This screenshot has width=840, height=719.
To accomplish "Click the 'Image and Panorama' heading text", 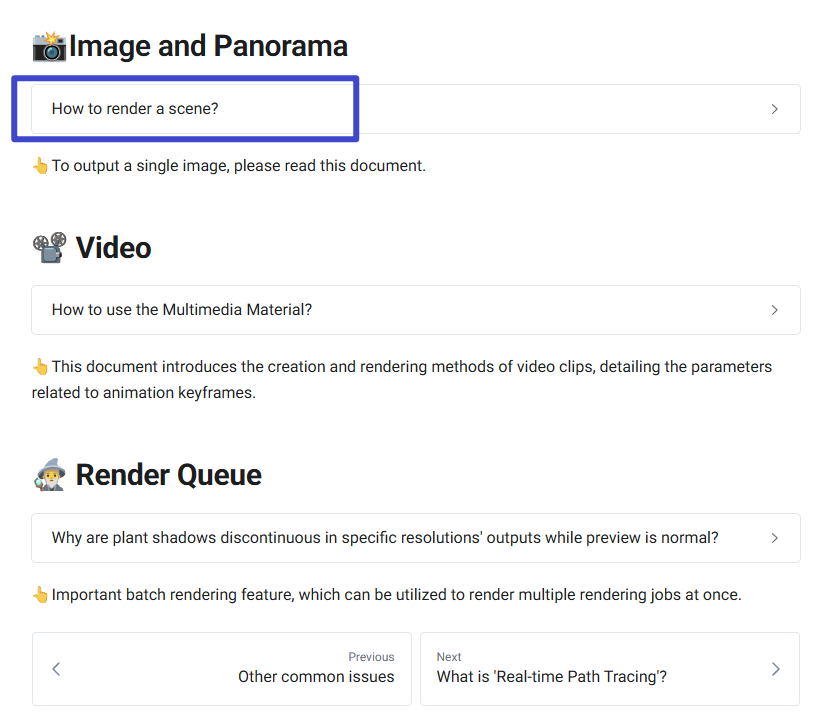I will (208, 46).
